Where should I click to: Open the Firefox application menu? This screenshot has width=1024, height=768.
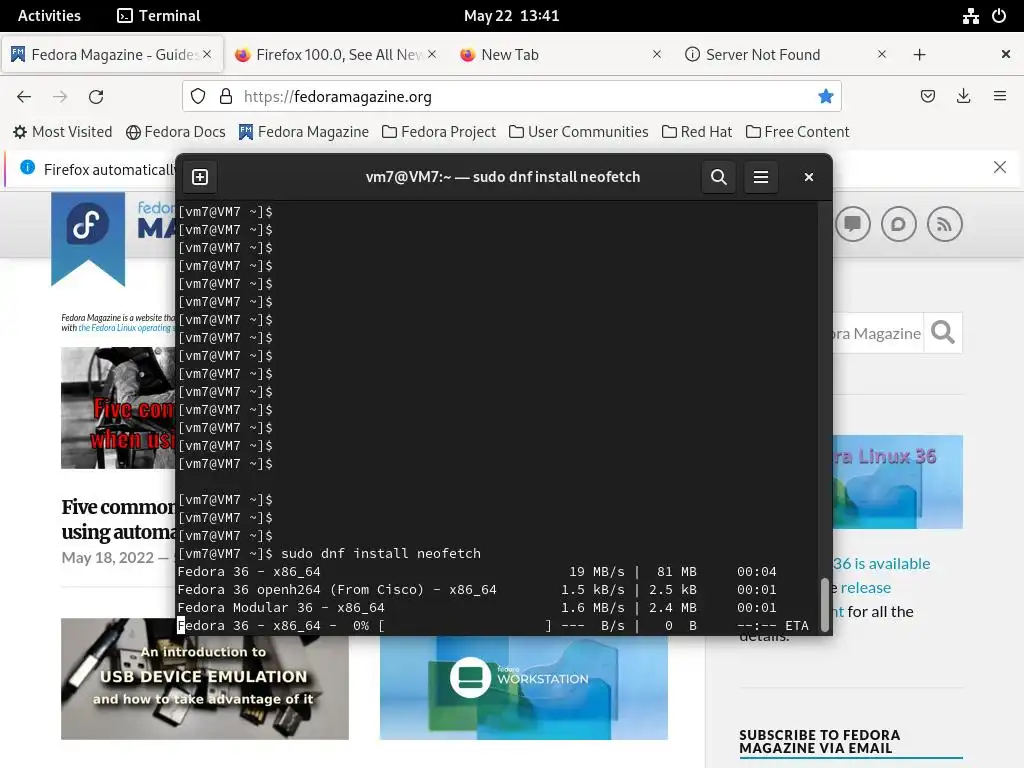point(999,97)
